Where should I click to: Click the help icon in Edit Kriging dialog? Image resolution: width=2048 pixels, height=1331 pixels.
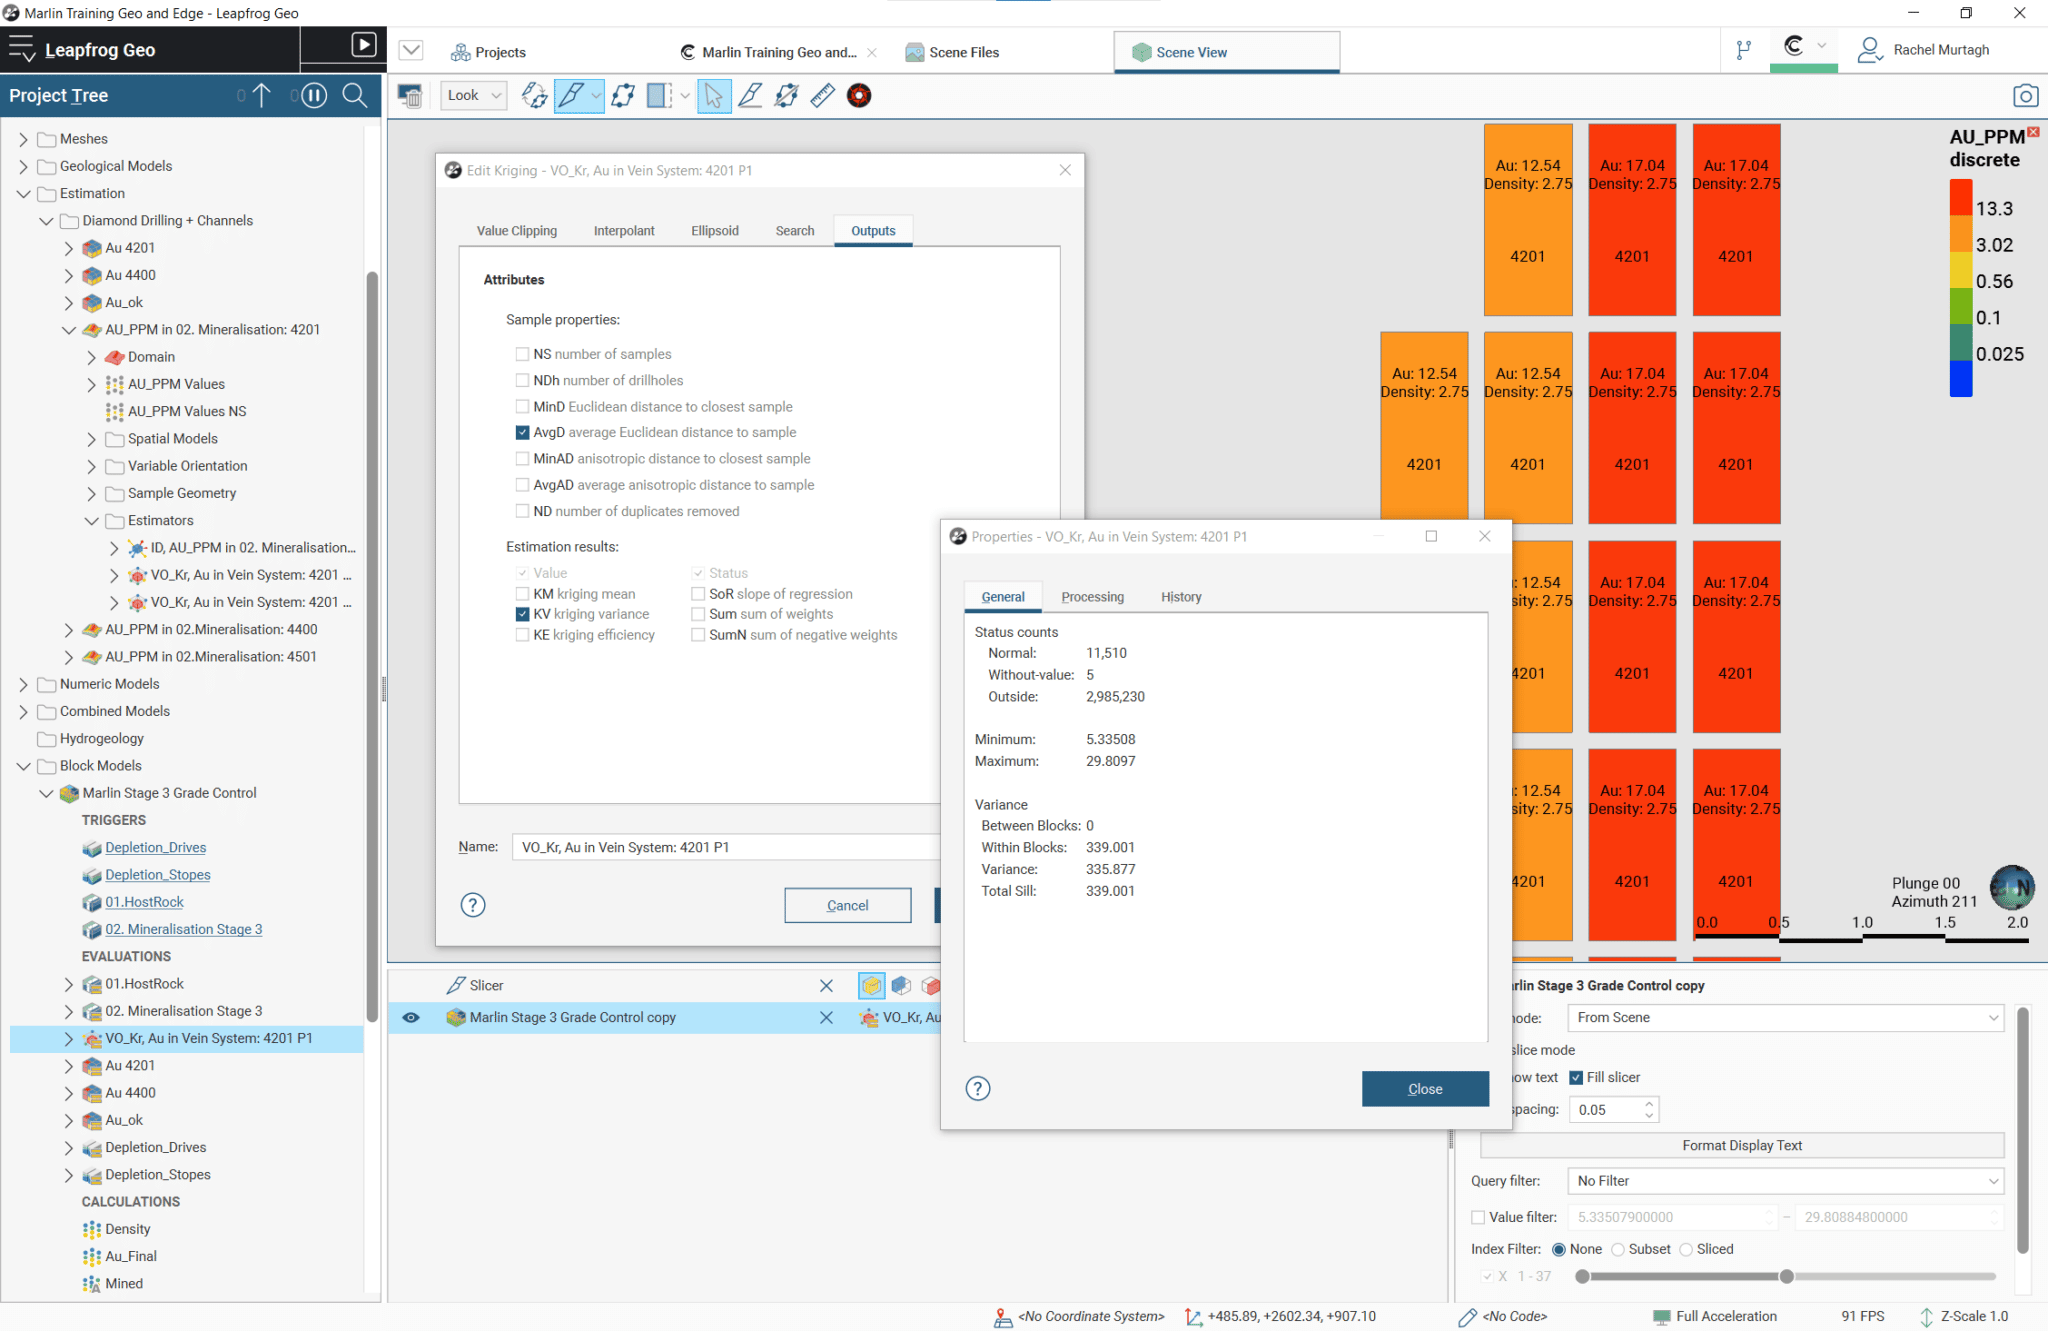[473, 905]
